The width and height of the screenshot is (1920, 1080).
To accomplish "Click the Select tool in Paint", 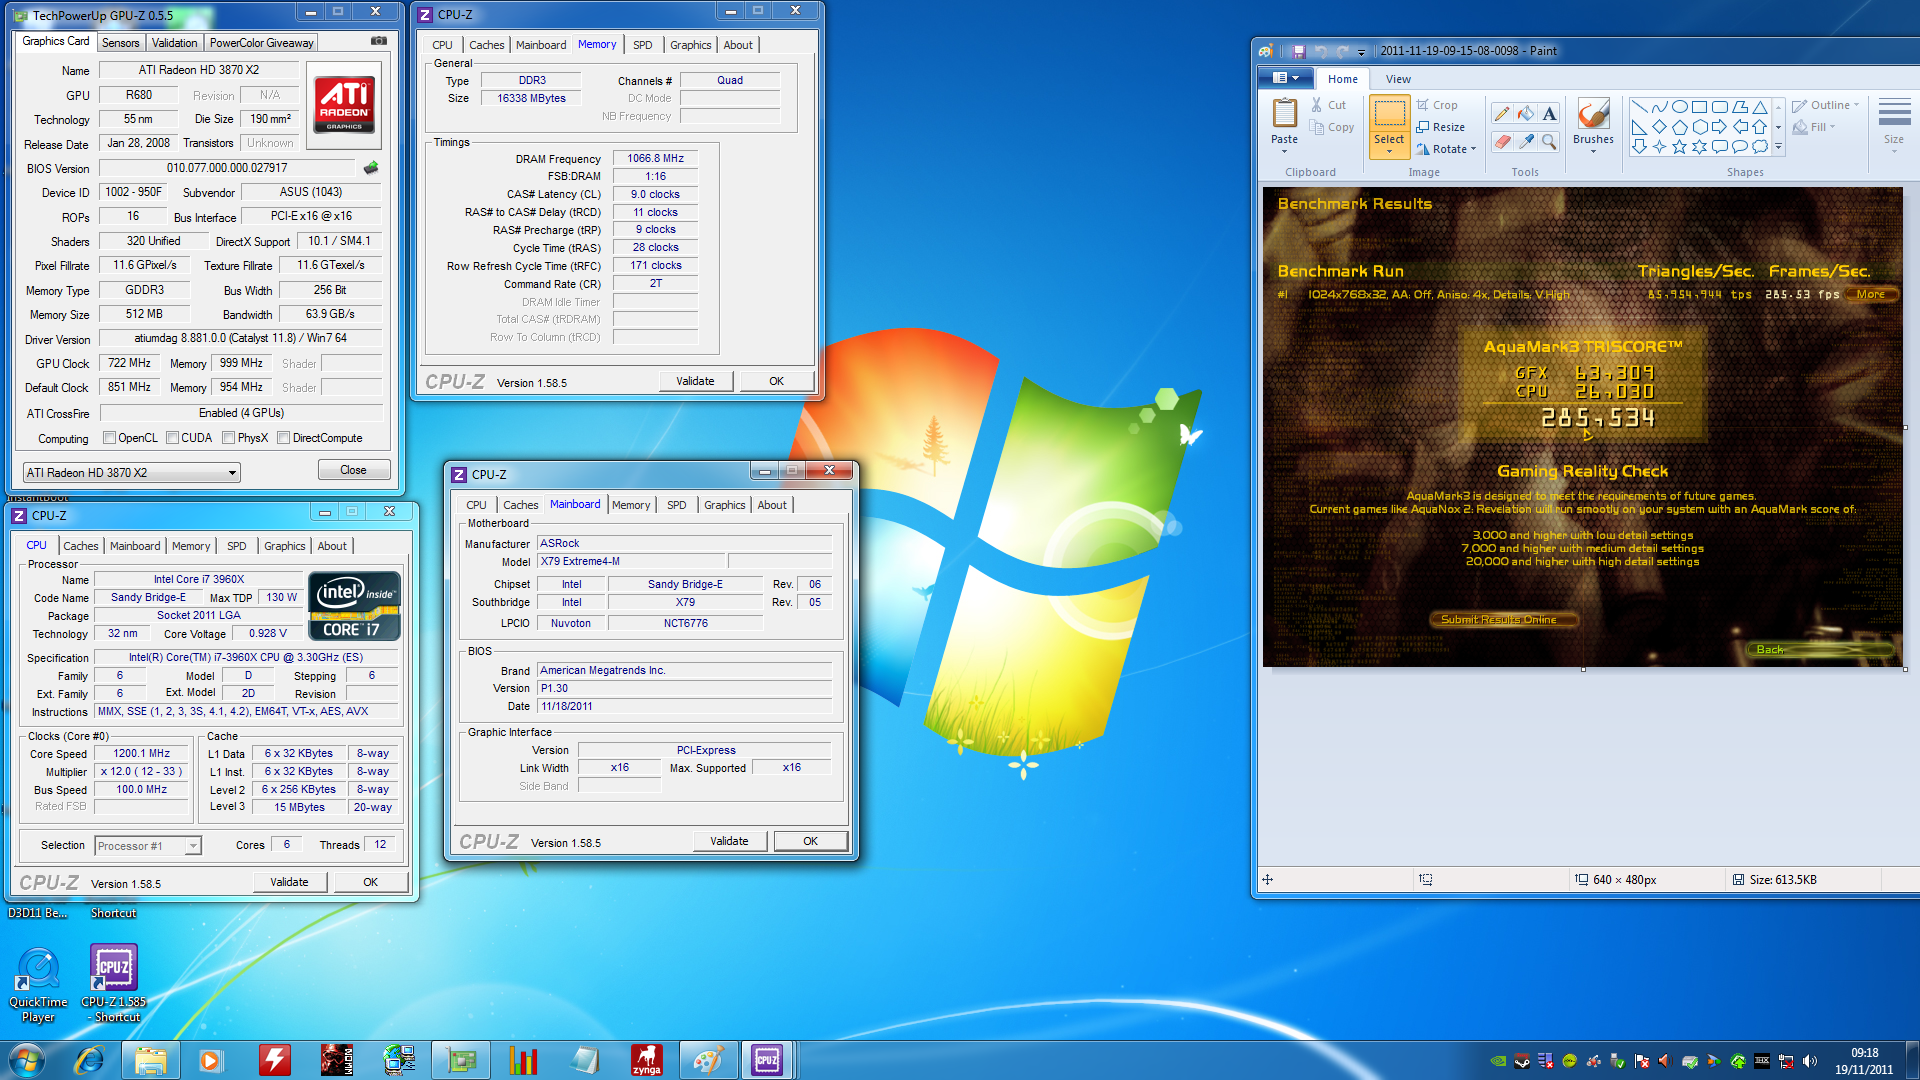I will (1389, 125).
